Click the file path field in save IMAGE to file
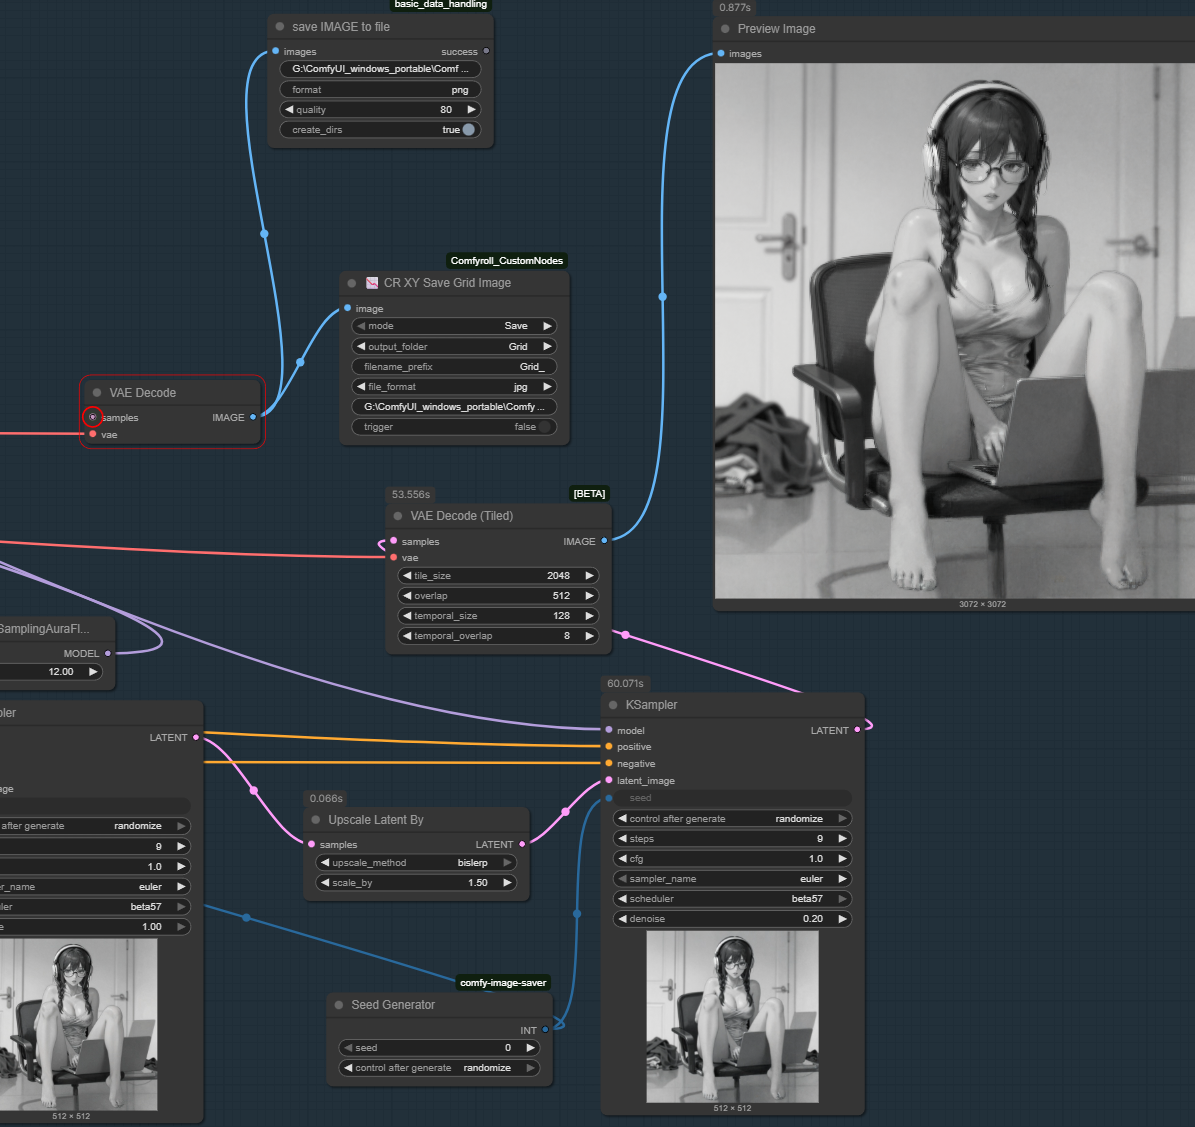This screenshot has width=1195, height=1127. pyautogui.click(x=380, y=69)
